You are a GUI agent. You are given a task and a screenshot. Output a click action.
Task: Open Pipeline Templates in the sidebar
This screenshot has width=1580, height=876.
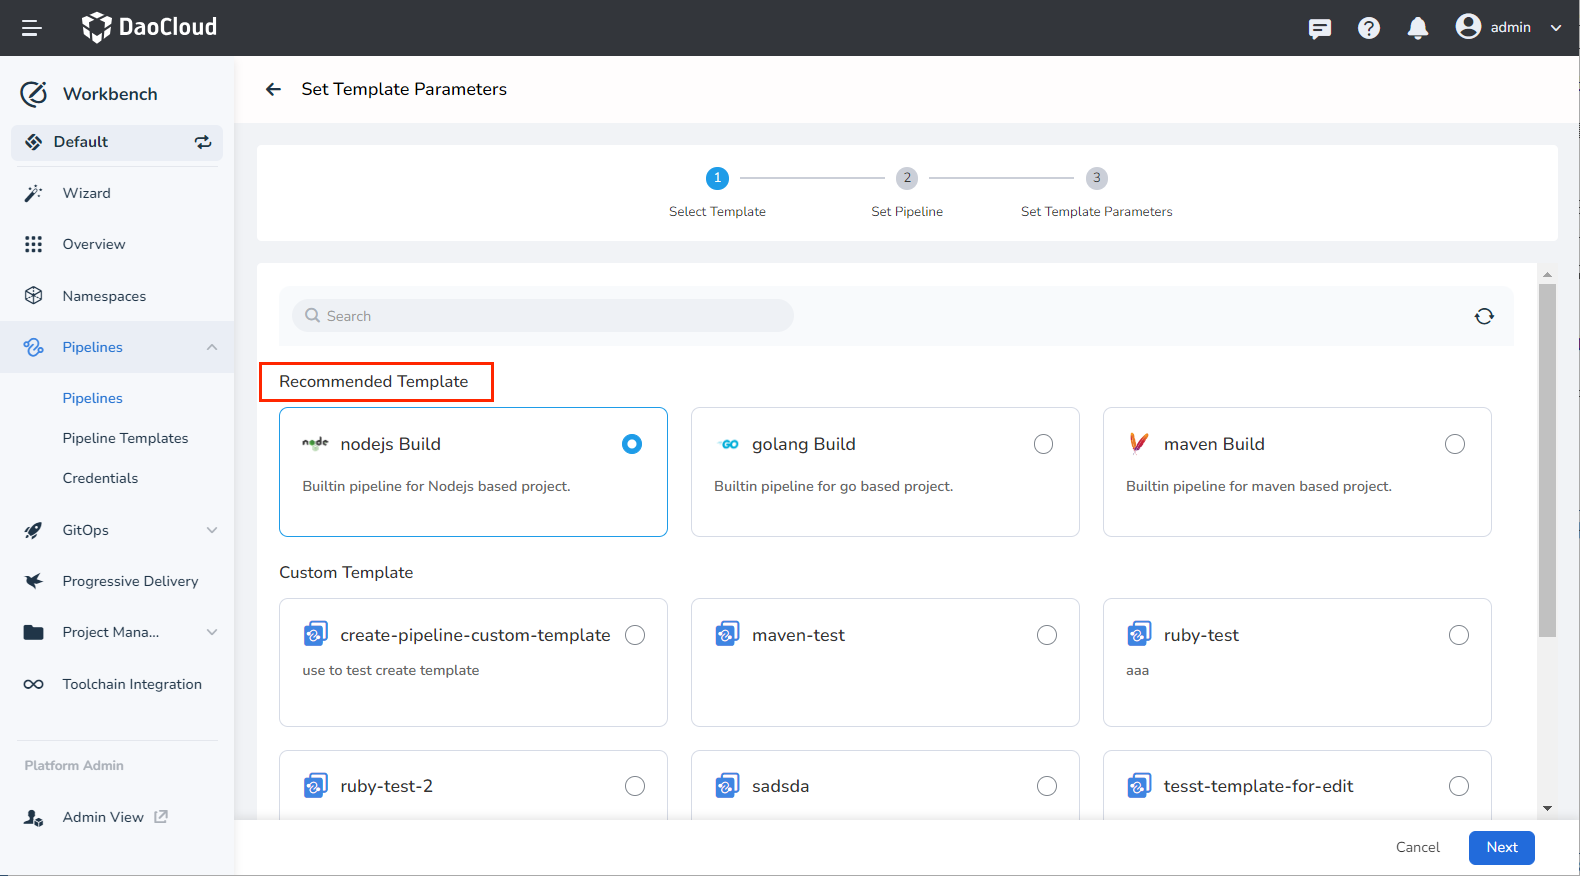pos(125,438)
